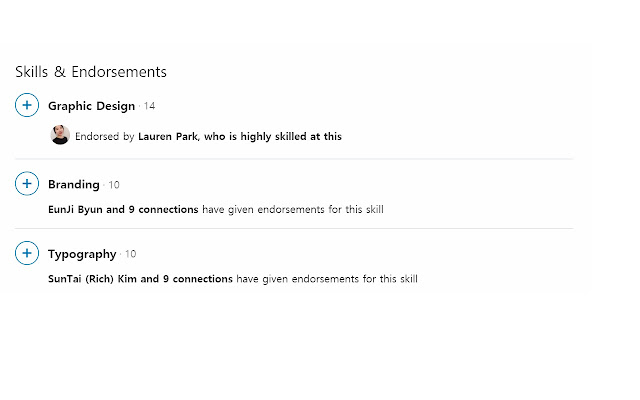
Task: Endorse the Graphic Design skill with plus icon
Action: (x=27, y=105)
